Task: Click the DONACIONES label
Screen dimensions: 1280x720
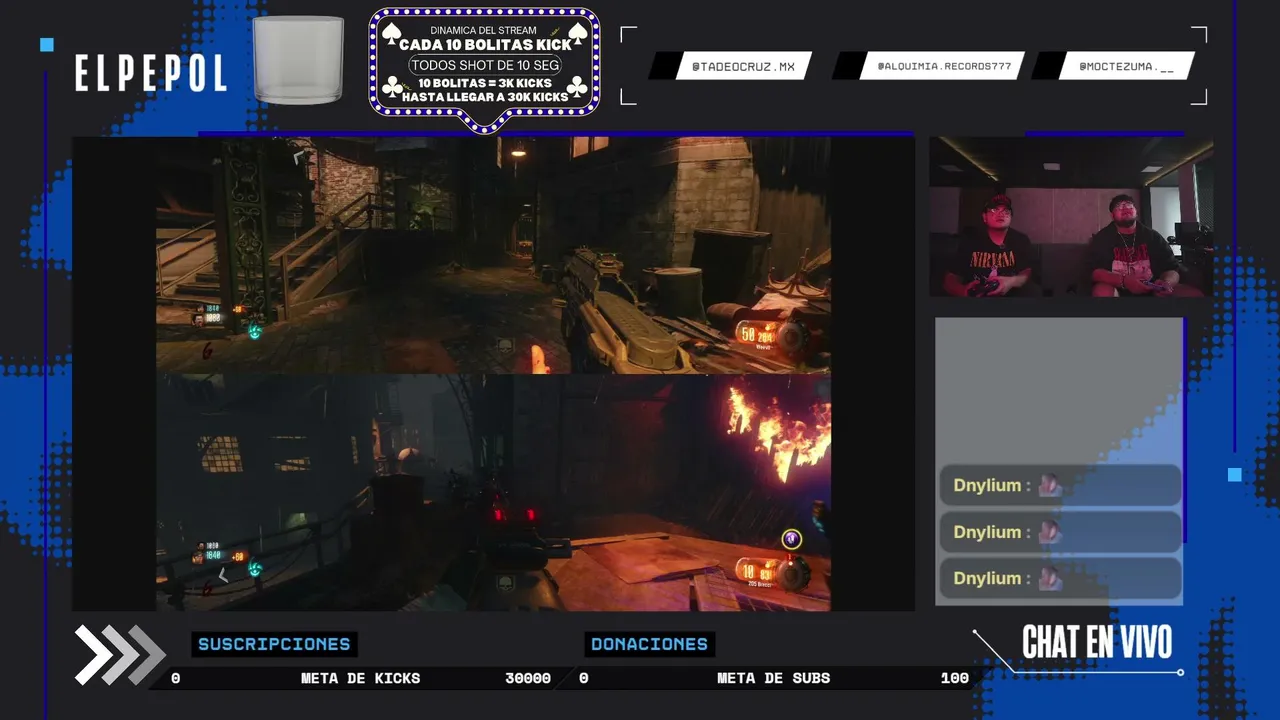Action: coord(649,644)
